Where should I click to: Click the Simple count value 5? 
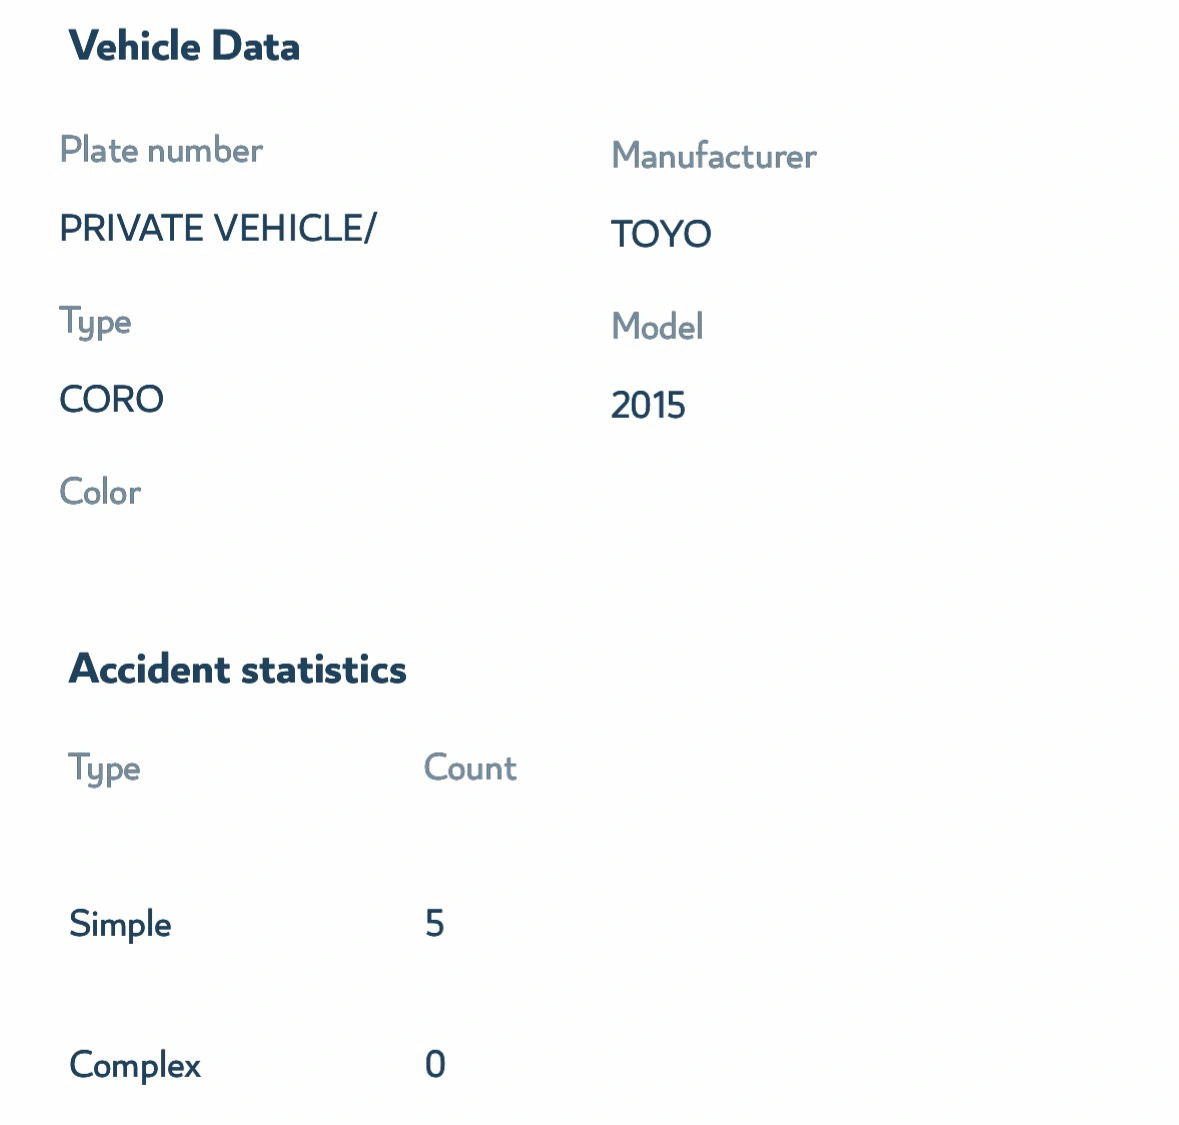[435, 923]
